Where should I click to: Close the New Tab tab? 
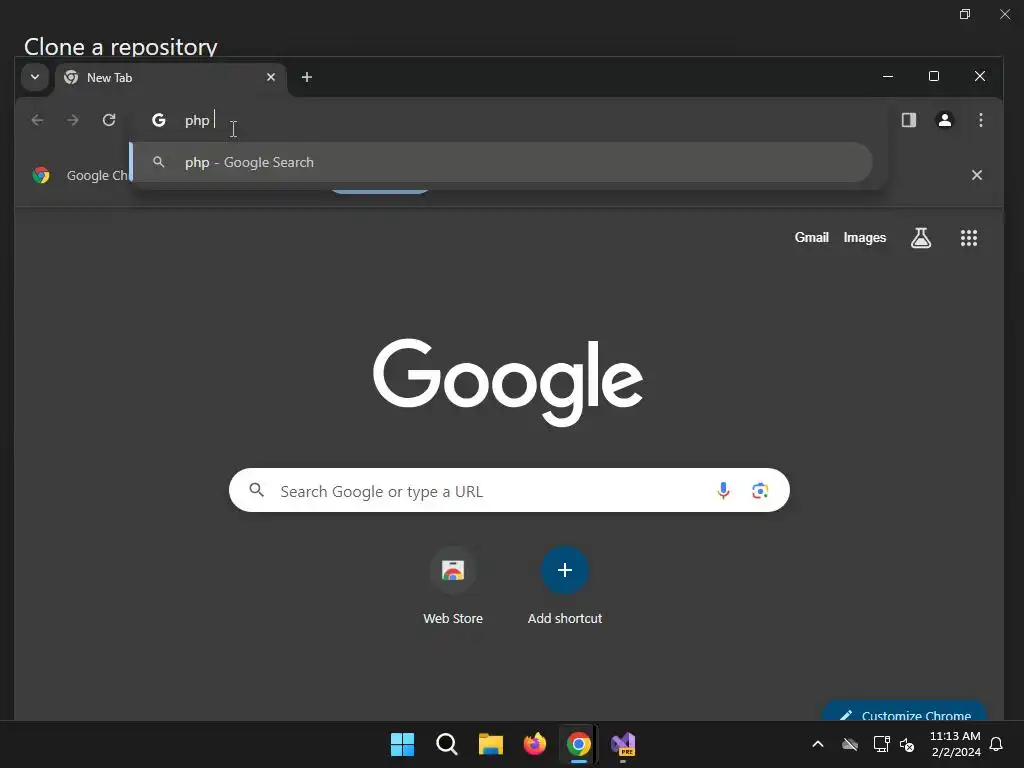click(271, 77)
